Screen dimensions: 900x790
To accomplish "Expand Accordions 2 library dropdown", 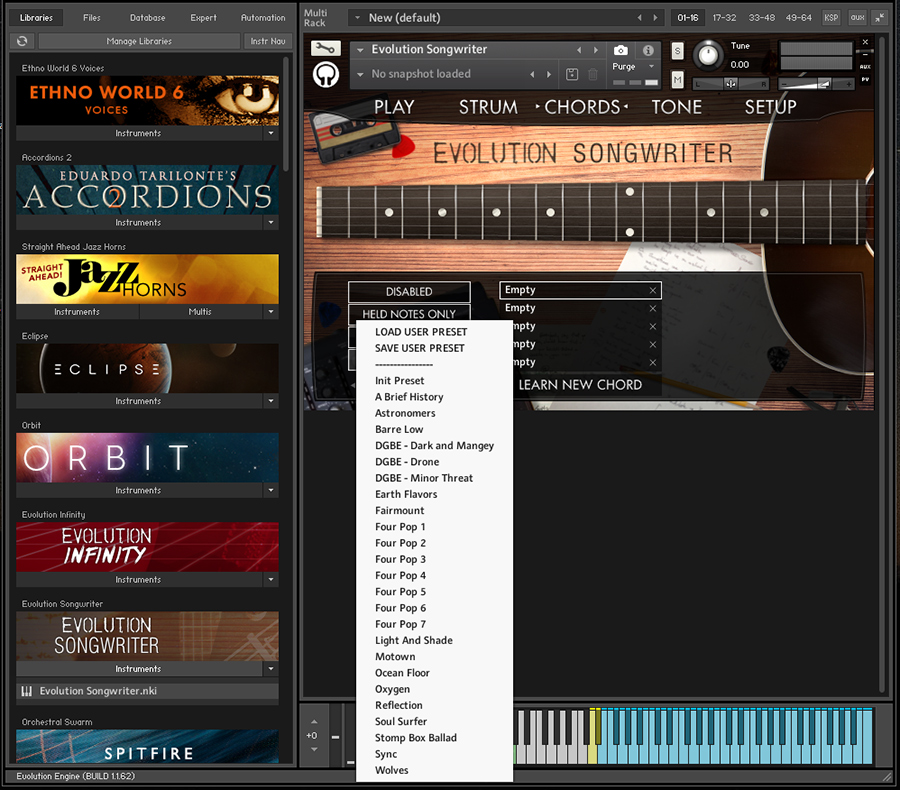I will (271, 222).
